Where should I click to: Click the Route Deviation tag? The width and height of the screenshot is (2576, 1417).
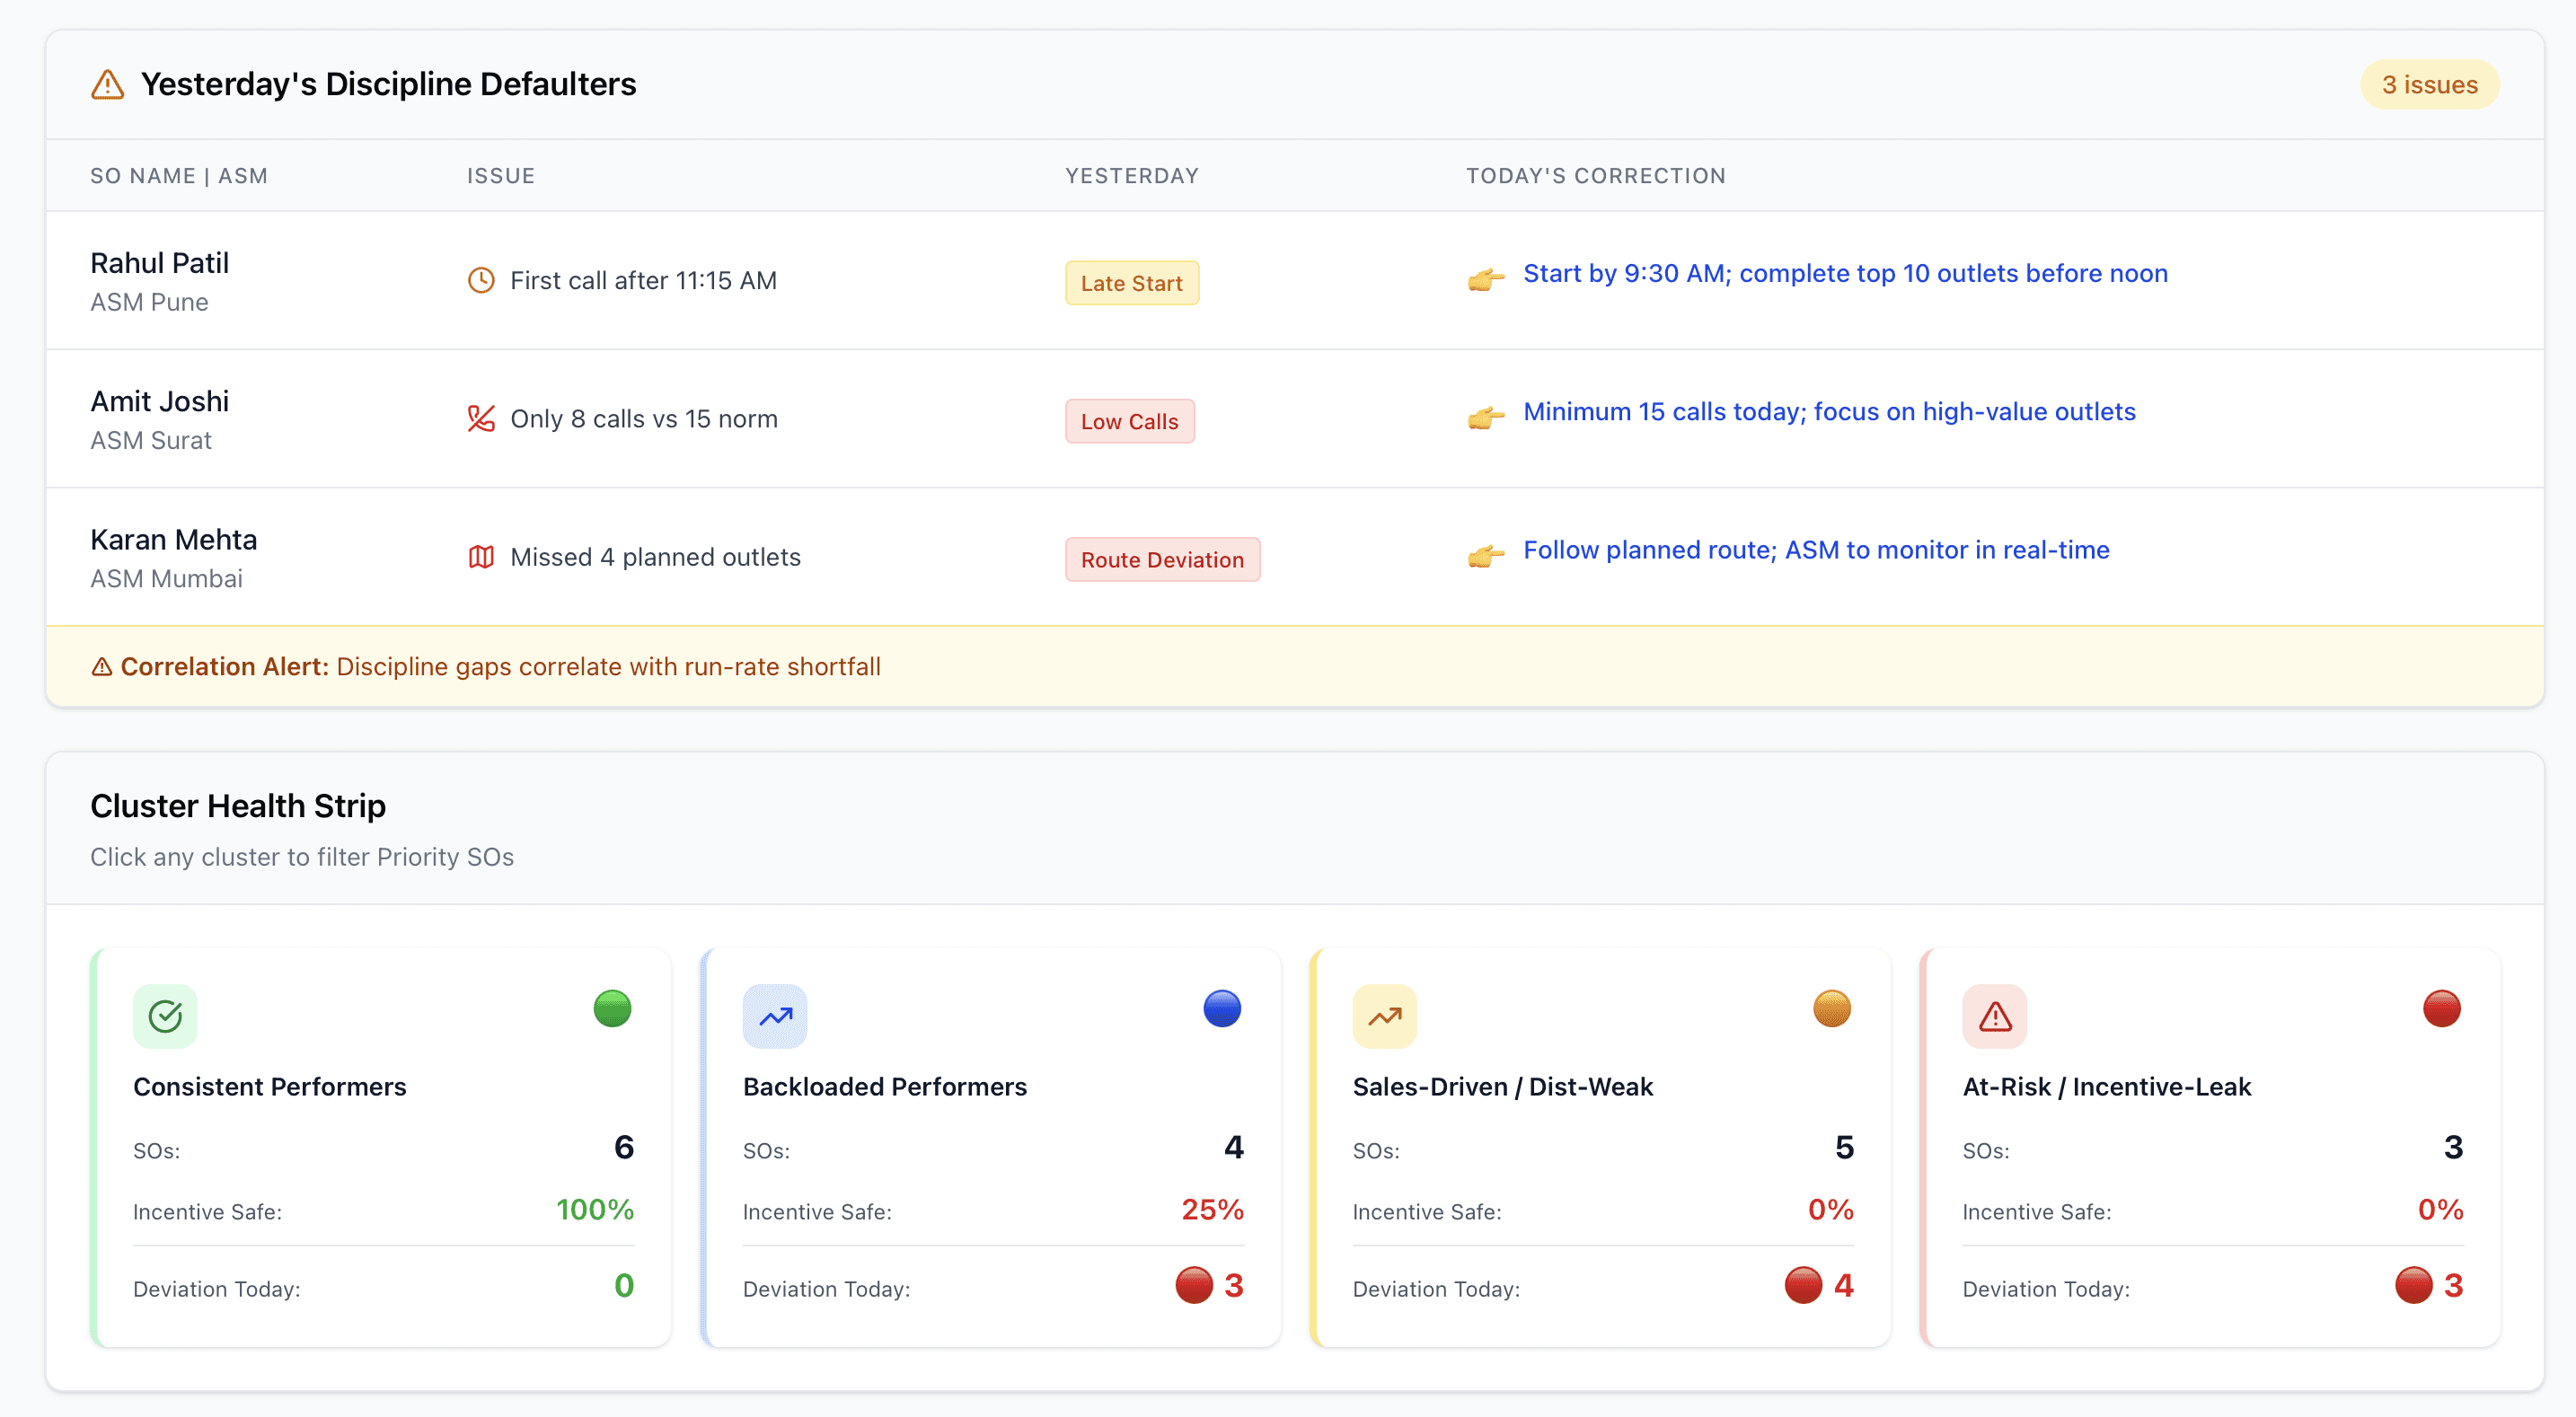click(1162, 560)
